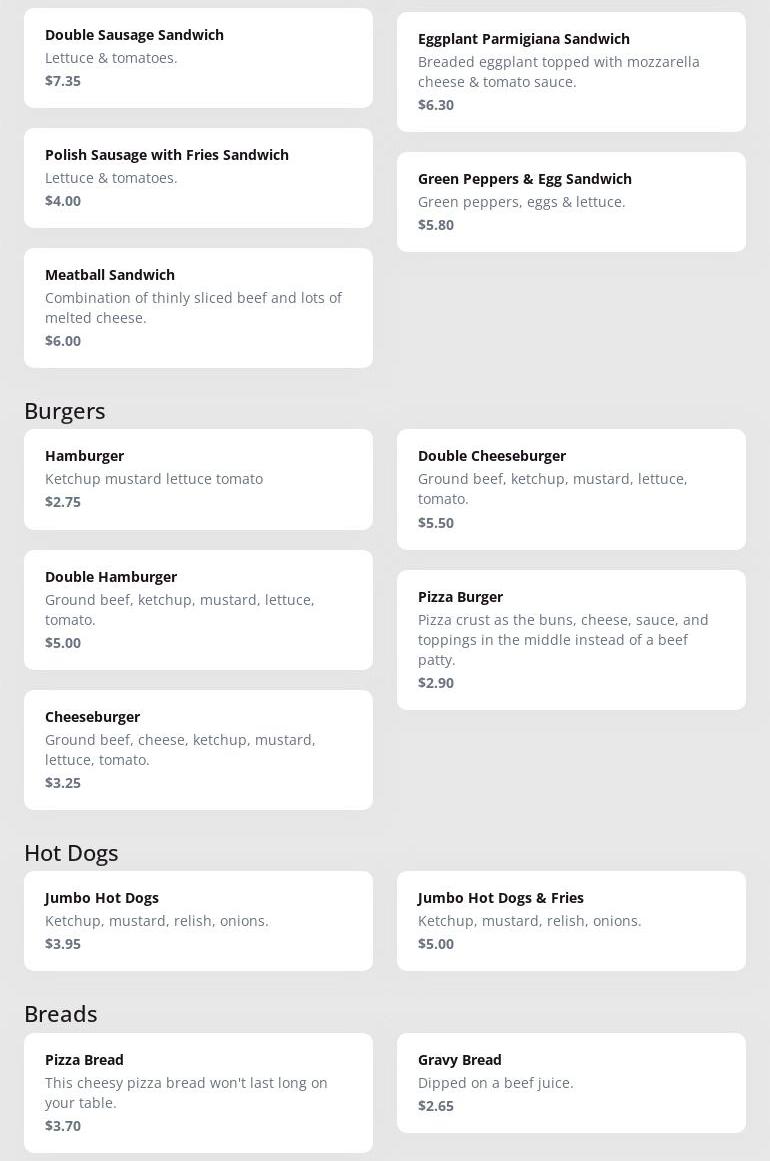Image resolution: width=770 pixels, height=1161 pixels.
Task: Choose the Meatball Sandwich card
Action: pos(198,308)
